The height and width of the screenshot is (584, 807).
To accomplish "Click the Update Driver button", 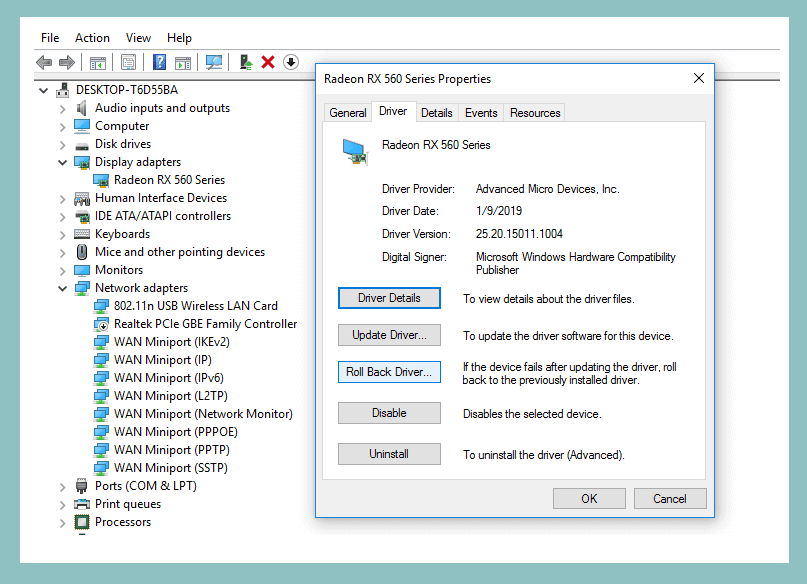I will (389, 335).
